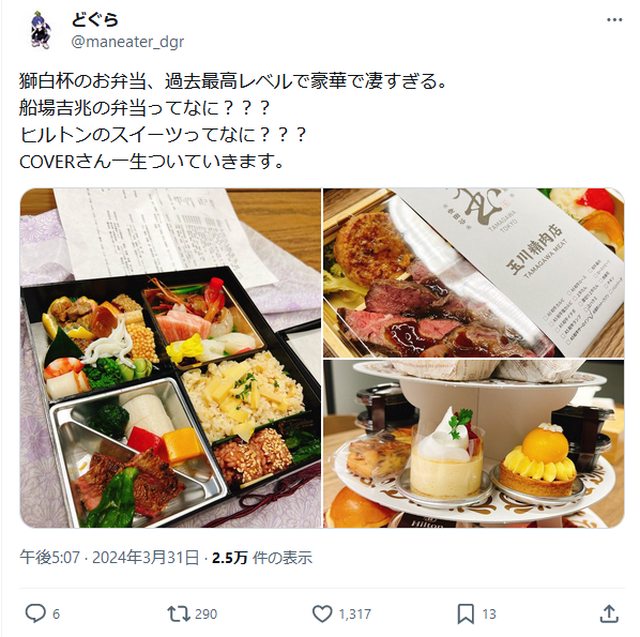Open the @maneater_dgr handle link
Screen dimensions: 640x637
pyautogui.click(x=127, y=42)
